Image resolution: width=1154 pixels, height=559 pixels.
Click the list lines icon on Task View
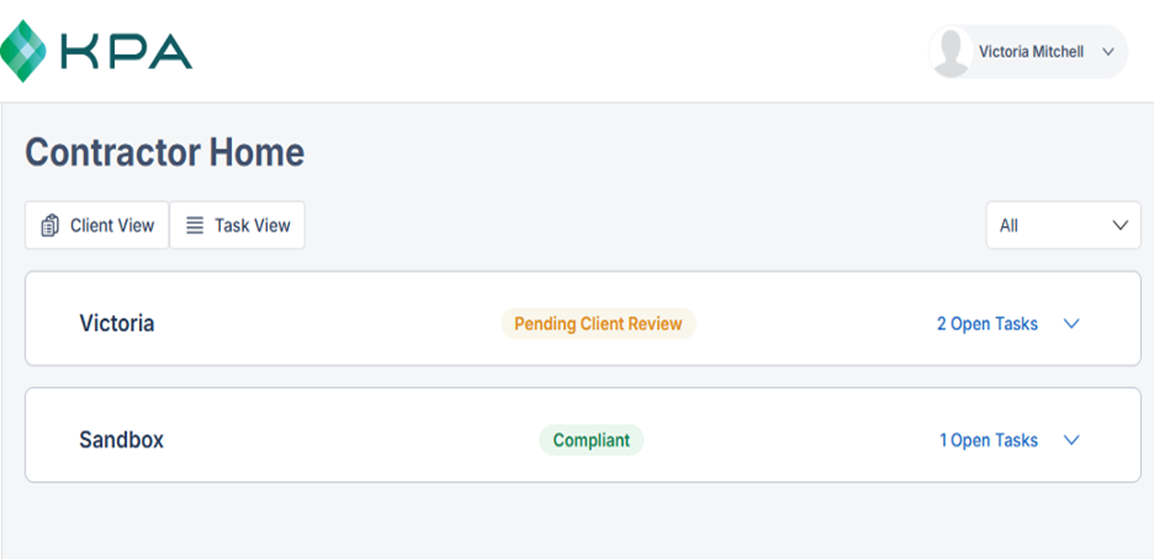click(x=194, y=225)
